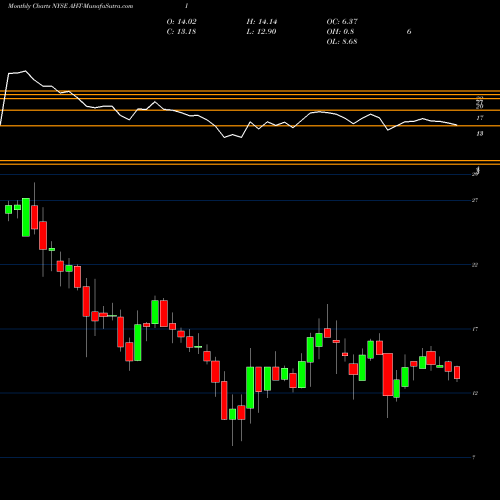Screen dimensions: 500x500
Task: Click the "7" price axis label
Action: tap(474, 458)
